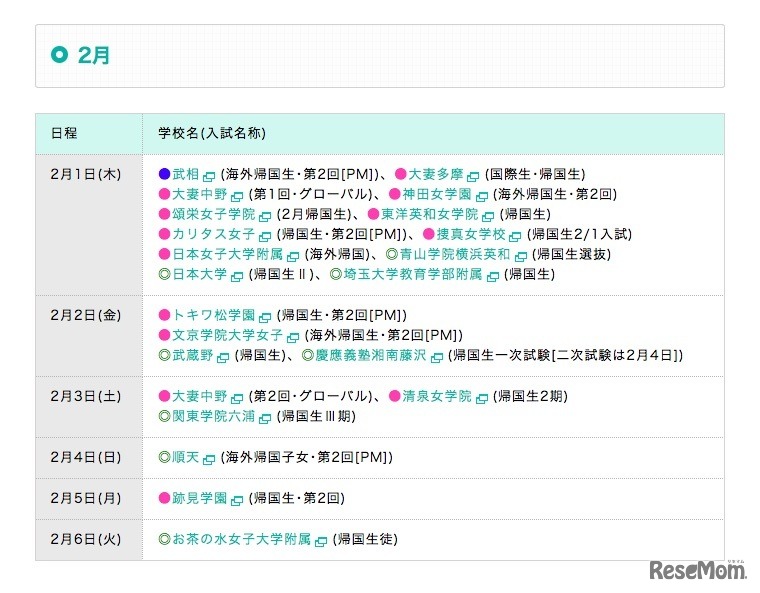Open the 東洋英和女学院 link
This screenshot has width=760, height=593.
click(x=429, y=214)
